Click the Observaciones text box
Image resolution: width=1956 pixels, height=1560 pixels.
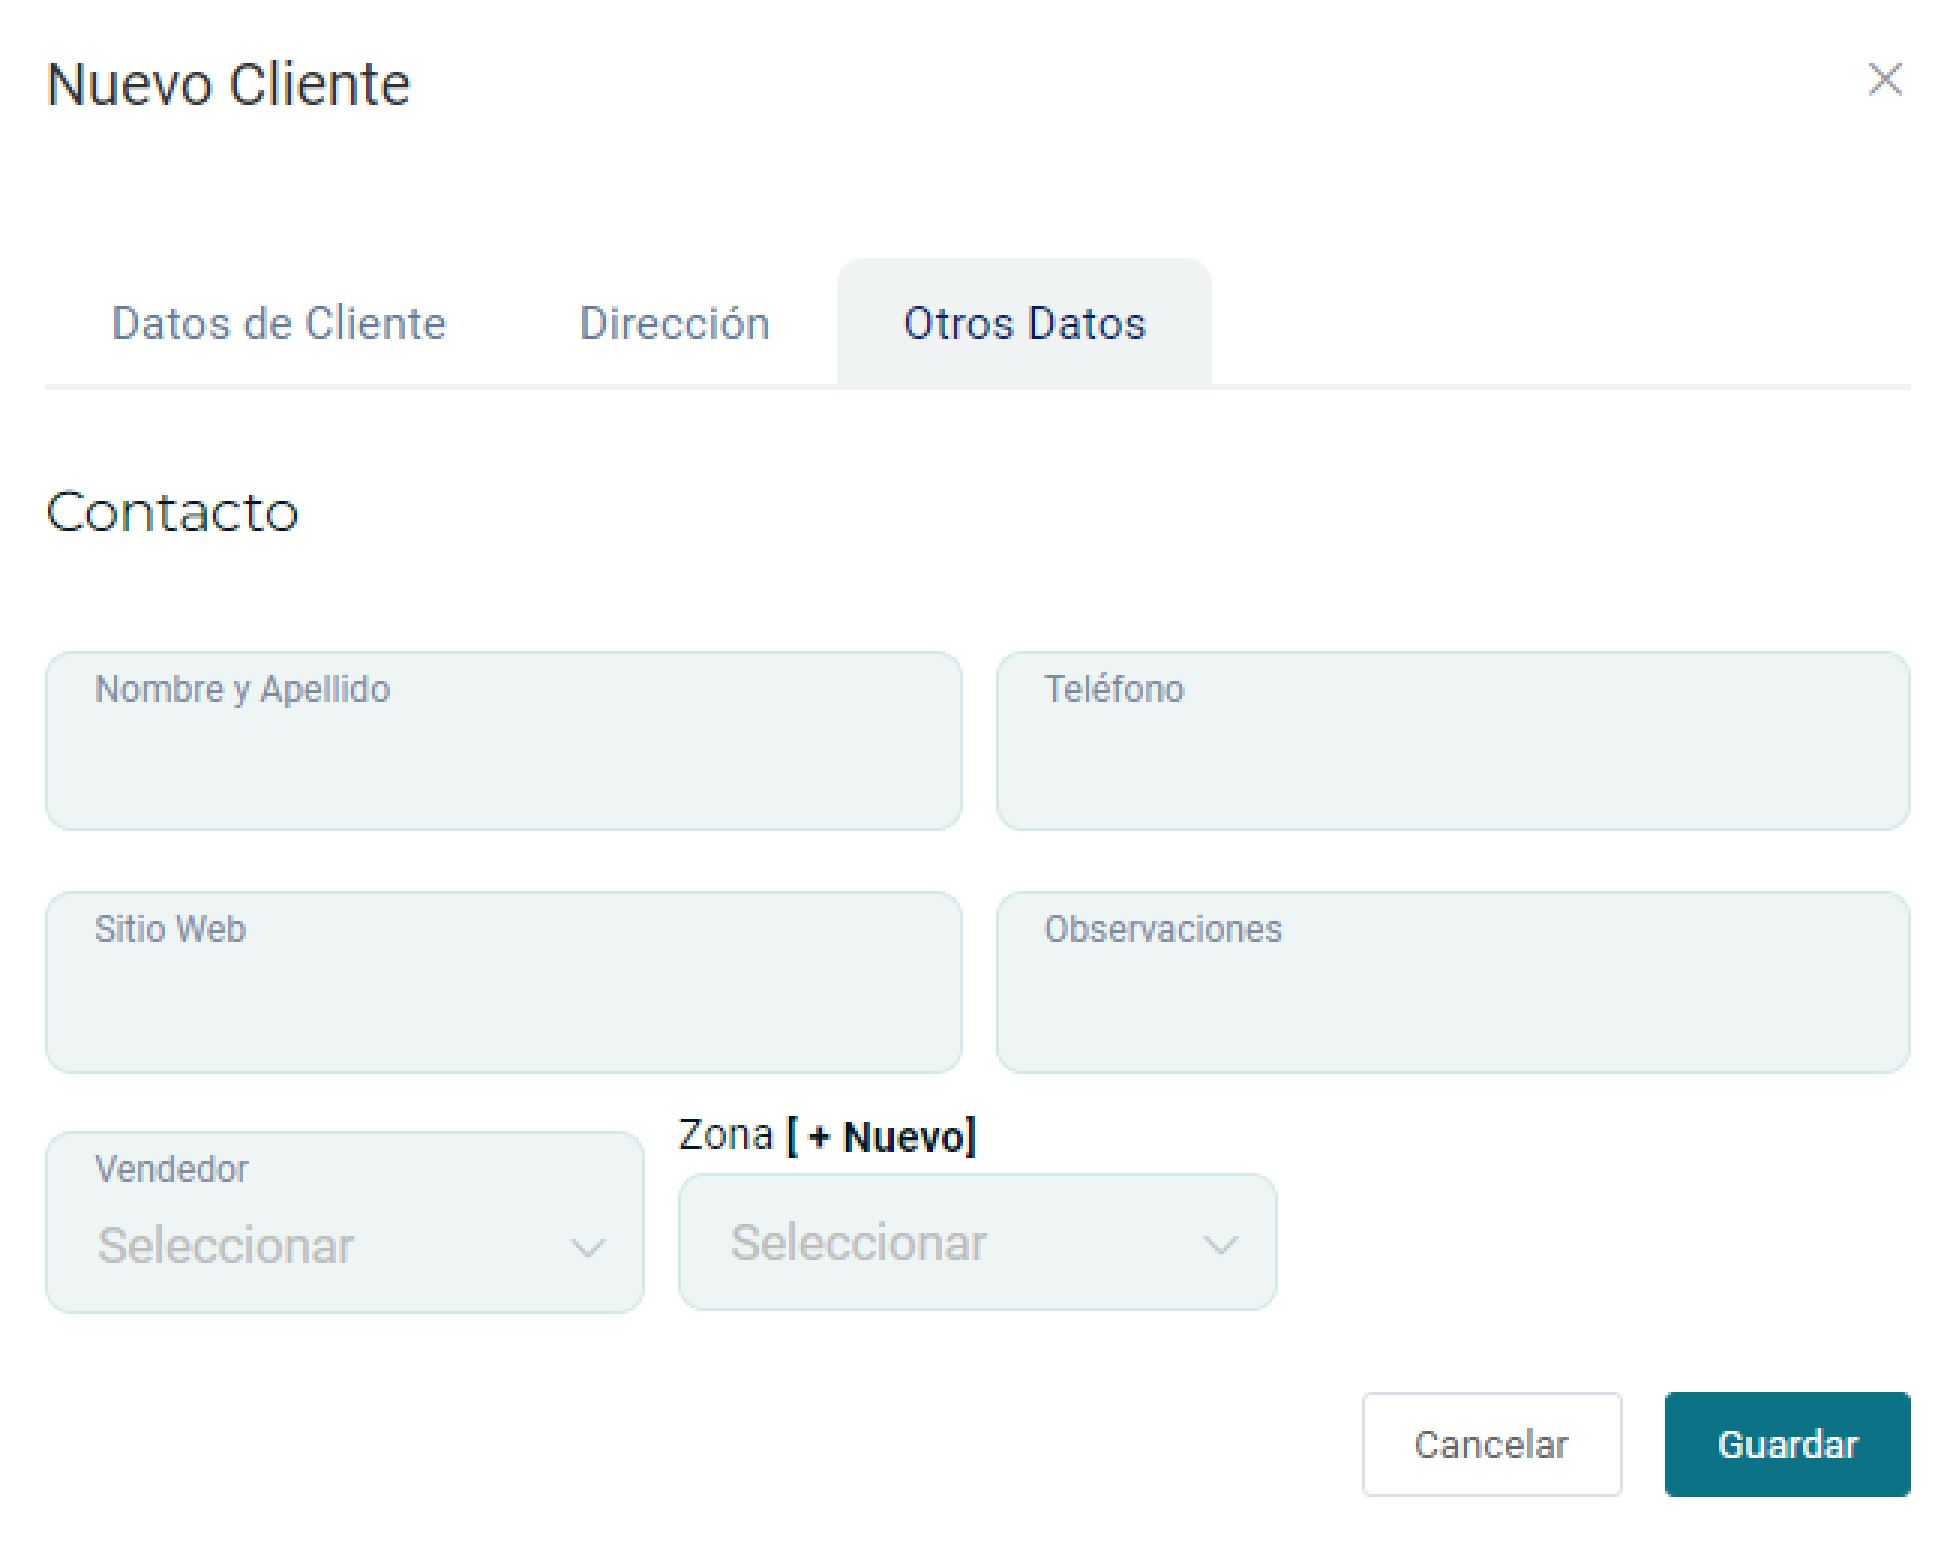(1452, 982)
